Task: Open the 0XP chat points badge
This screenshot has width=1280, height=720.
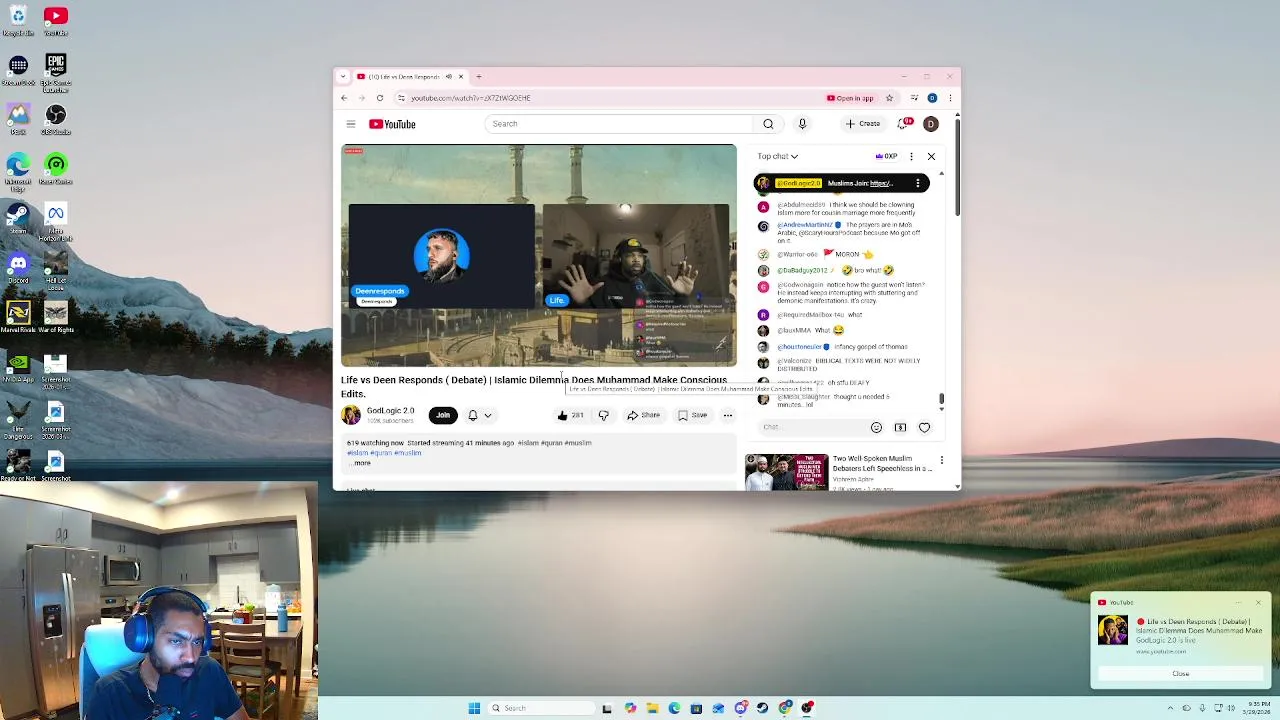Action: (x=886, y=156)
